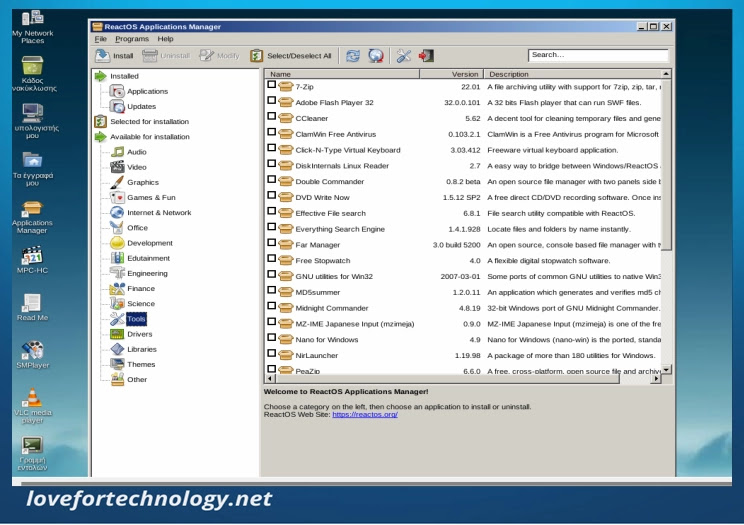
Task: Click in the Search field
Action: 598,55
